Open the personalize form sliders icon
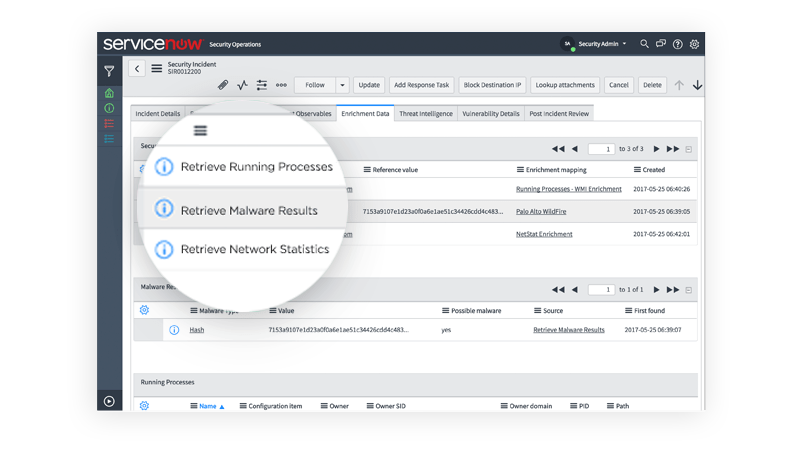This screenshot has height=457, width=800. (262, 85)
